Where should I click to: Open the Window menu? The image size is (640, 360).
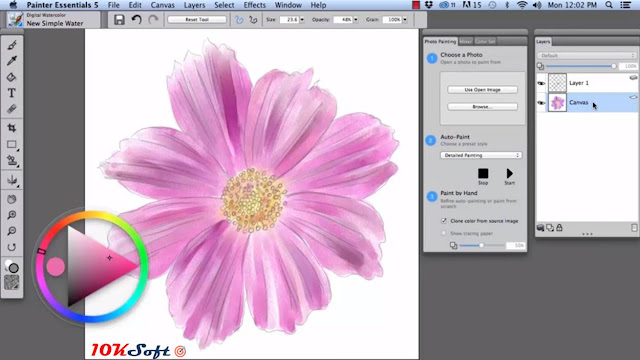tap(288, 5)
